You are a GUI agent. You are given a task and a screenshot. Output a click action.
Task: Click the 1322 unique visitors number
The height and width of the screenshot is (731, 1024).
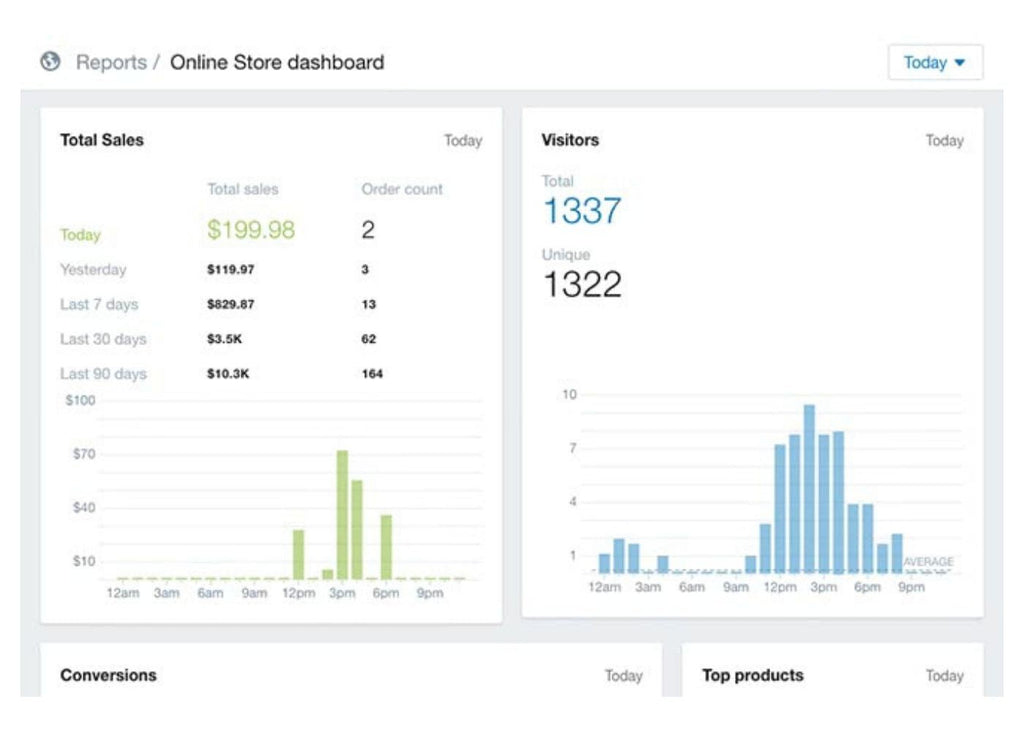[581, 284]
